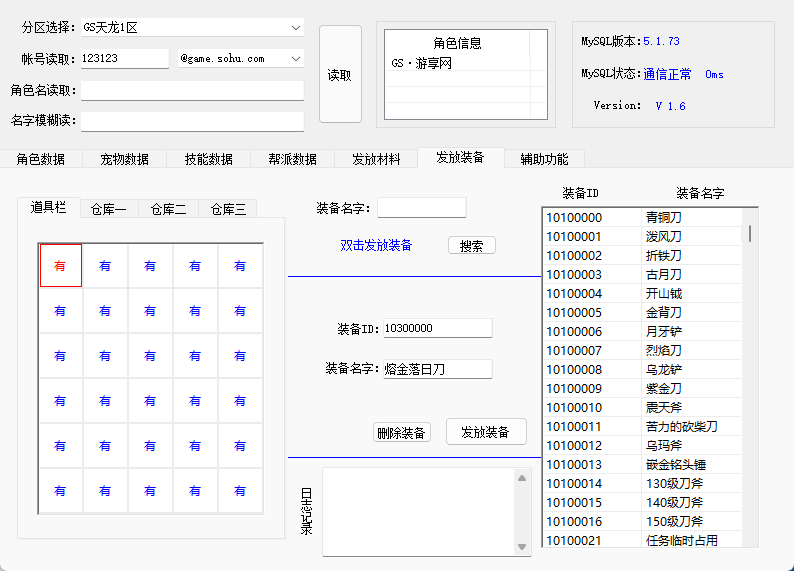Click the 搜索 button

click(471, 246)
